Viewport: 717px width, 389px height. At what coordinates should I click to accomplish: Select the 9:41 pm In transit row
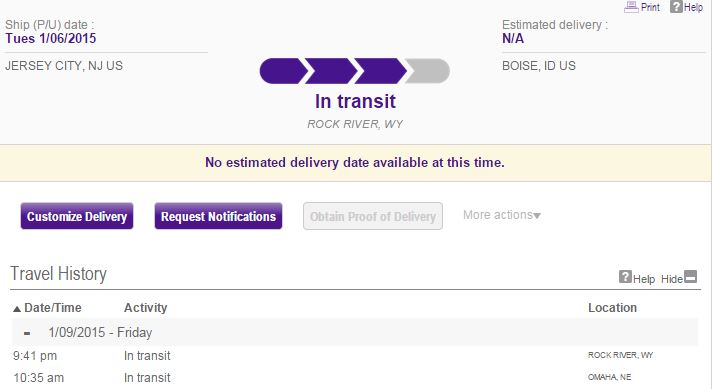tap(355, 356)
